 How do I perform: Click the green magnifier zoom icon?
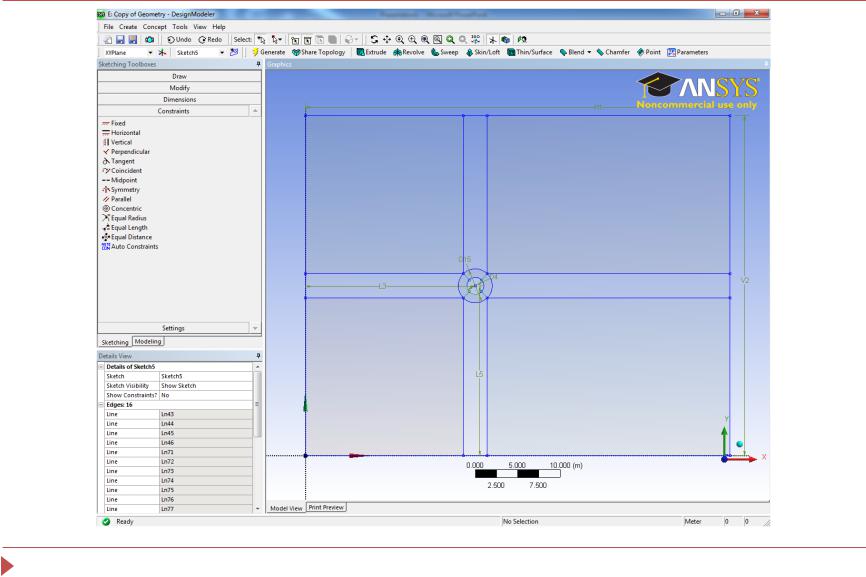pos(450,40)
